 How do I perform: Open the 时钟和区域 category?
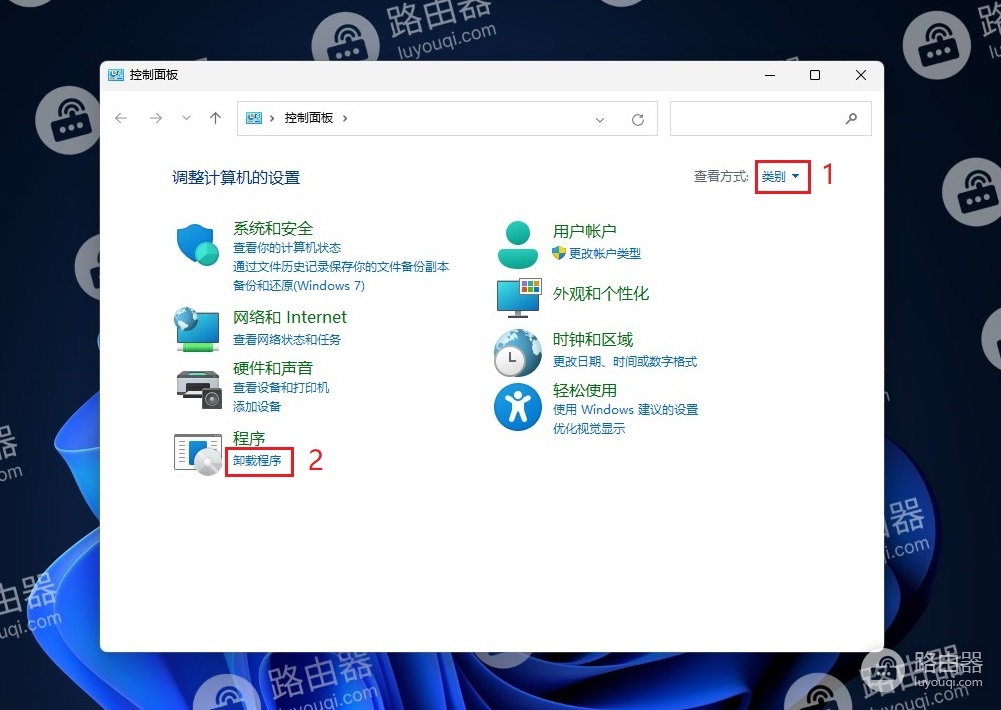[x=592, y=340]
